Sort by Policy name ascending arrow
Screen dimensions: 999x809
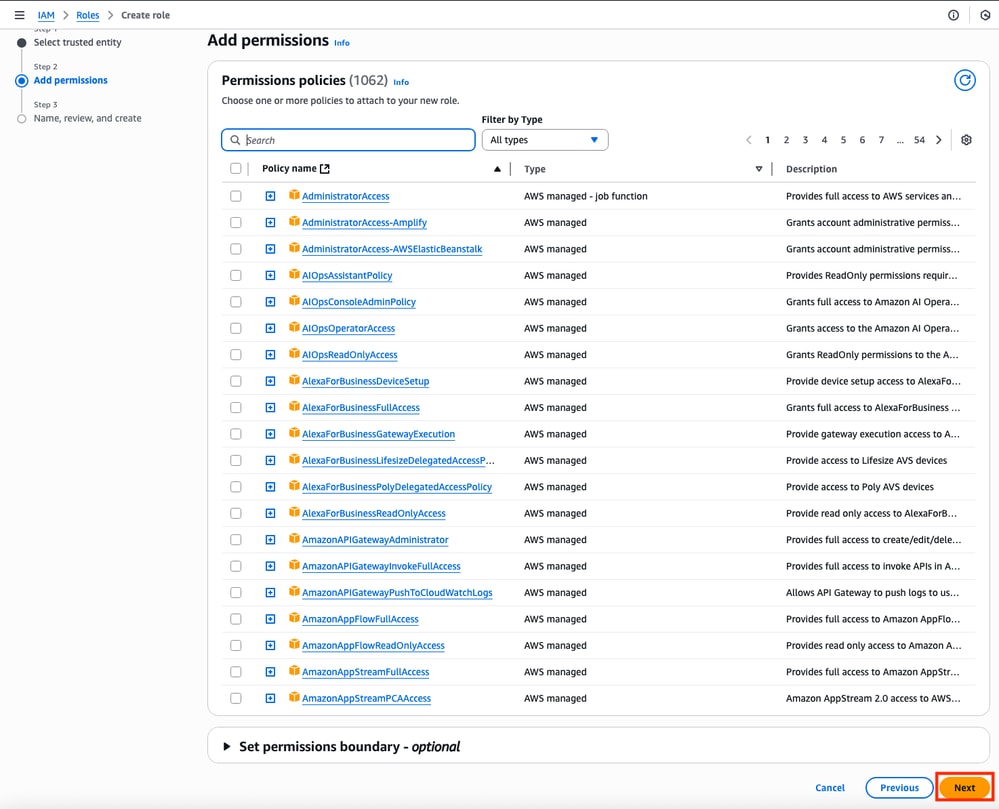pos(497,169)
